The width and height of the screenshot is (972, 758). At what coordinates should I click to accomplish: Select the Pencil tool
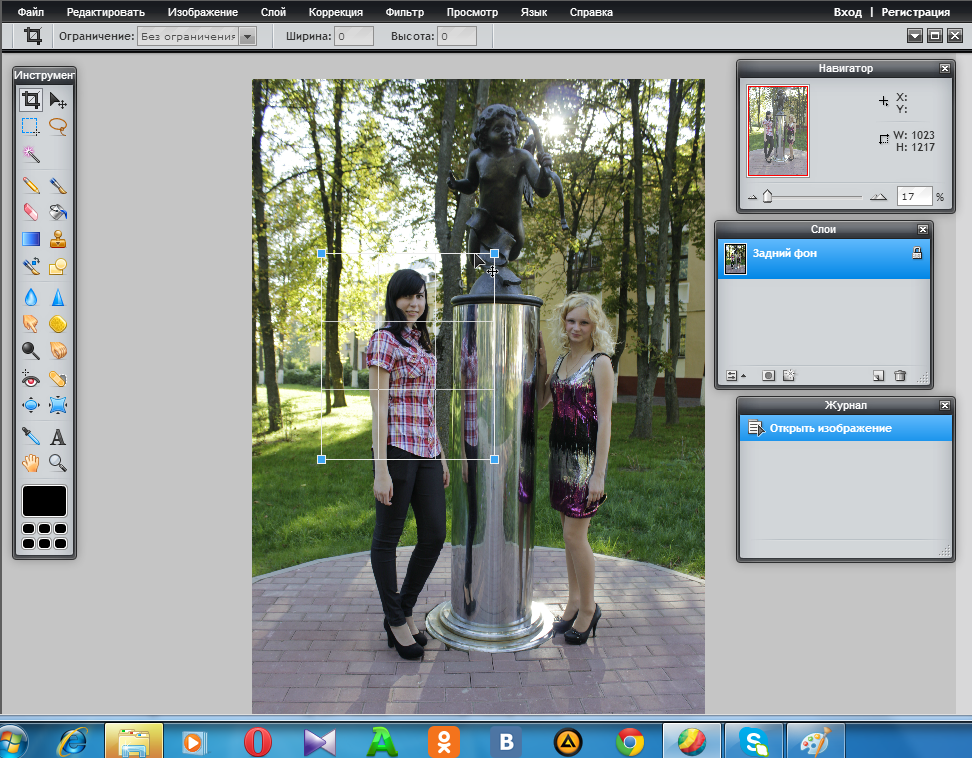[x=30, y=185]
